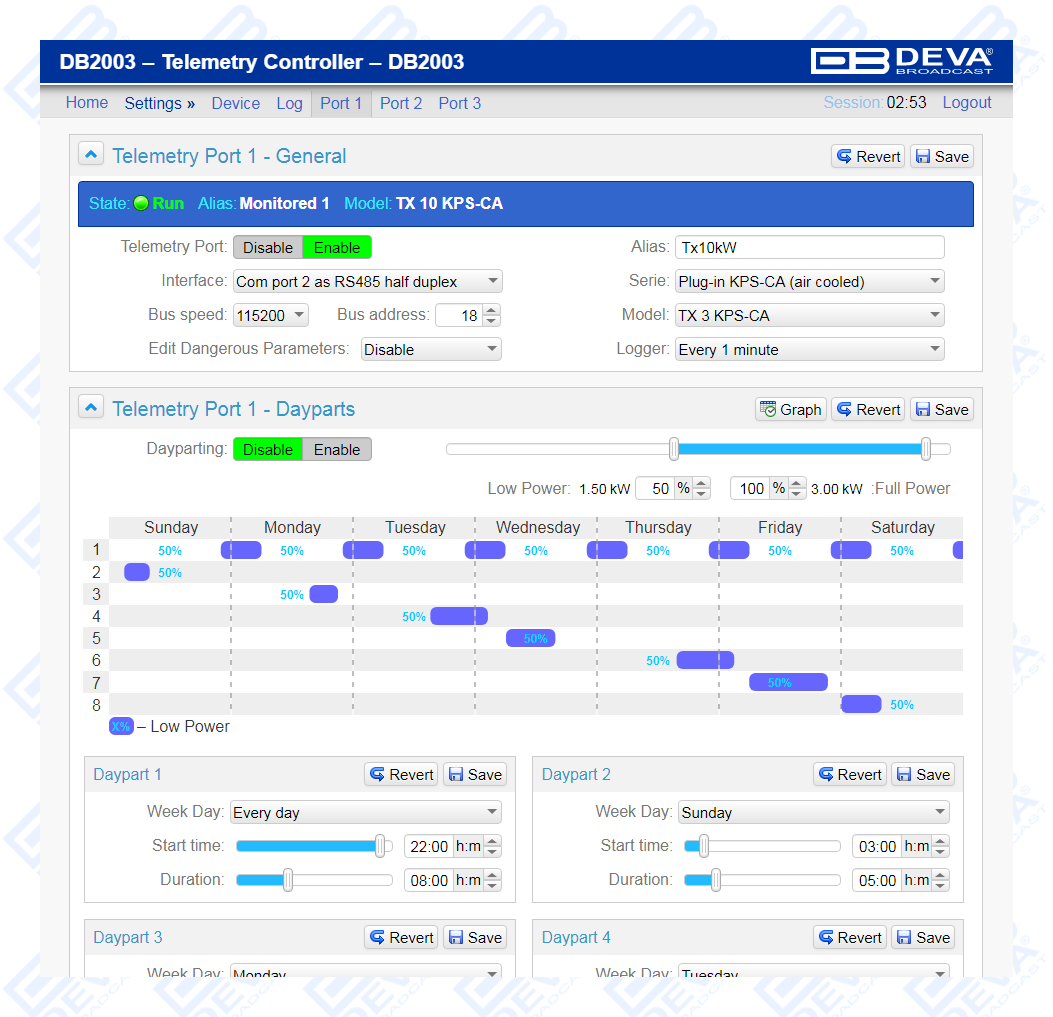1053x1017 pixels.
Task: Select the Telemetry Port Enable option
Action: point(337,247)
